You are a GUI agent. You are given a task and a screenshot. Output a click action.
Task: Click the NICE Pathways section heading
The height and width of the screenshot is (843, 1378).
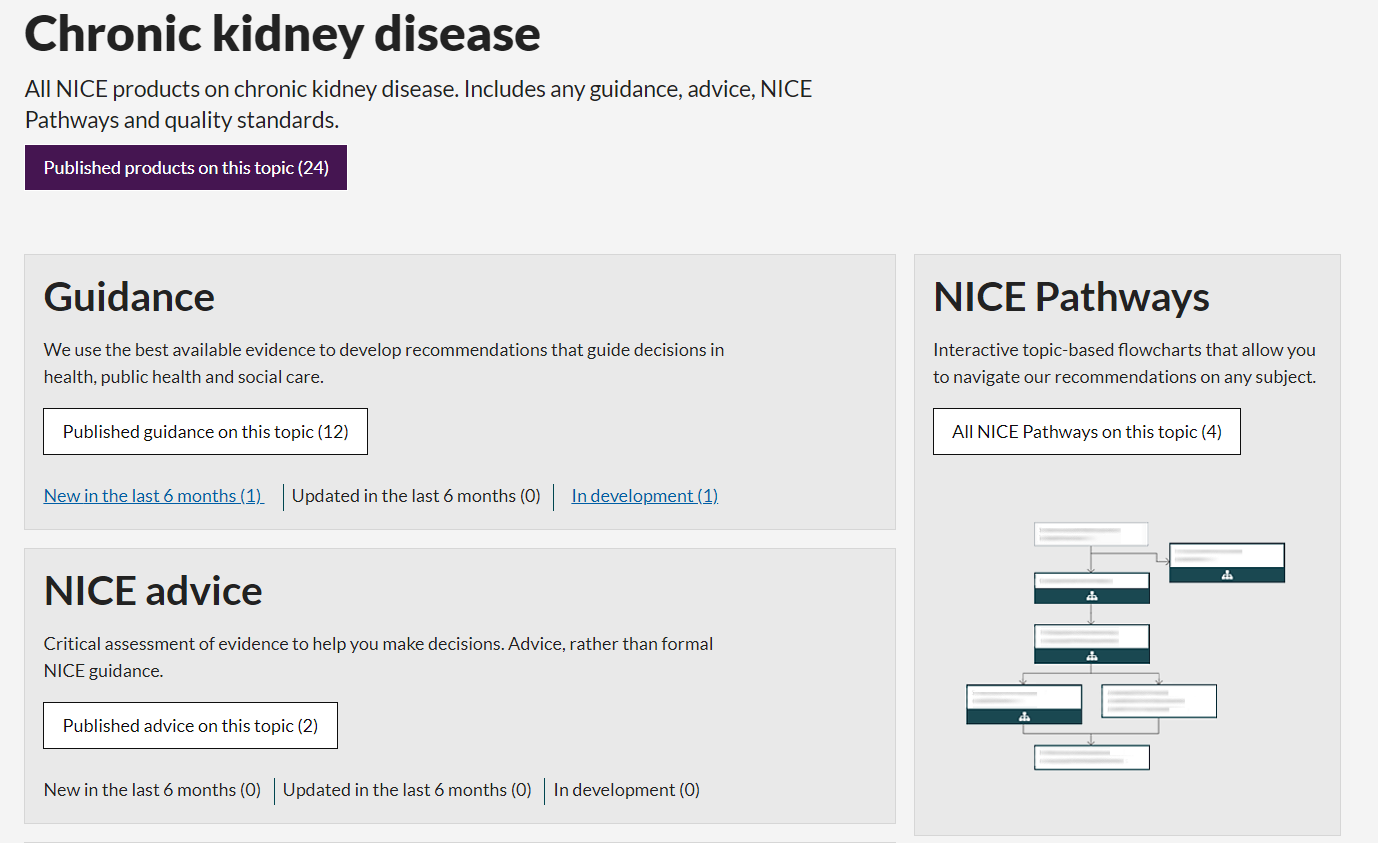click(x=1071, y=297)
